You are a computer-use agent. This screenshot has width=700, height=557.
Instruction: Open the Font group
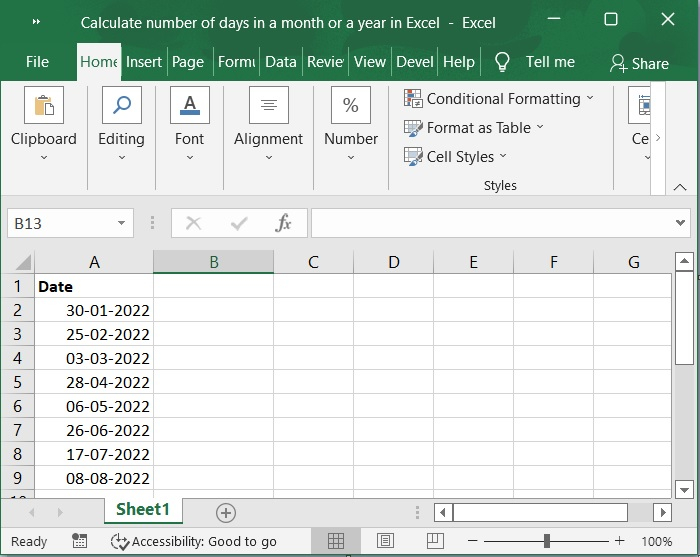pos(189,122)
